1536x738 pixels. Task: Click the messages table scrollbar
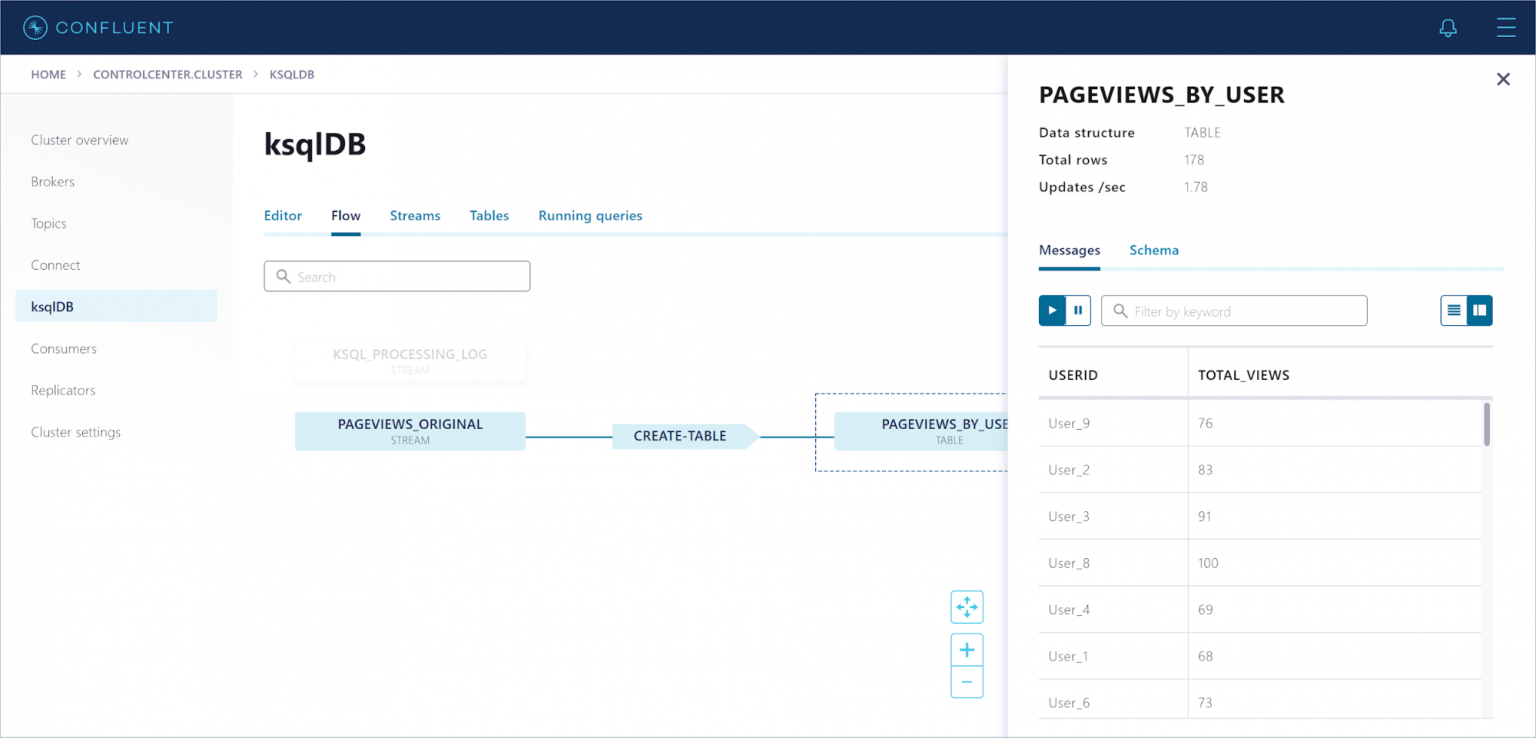click(x=1487, y=424)
